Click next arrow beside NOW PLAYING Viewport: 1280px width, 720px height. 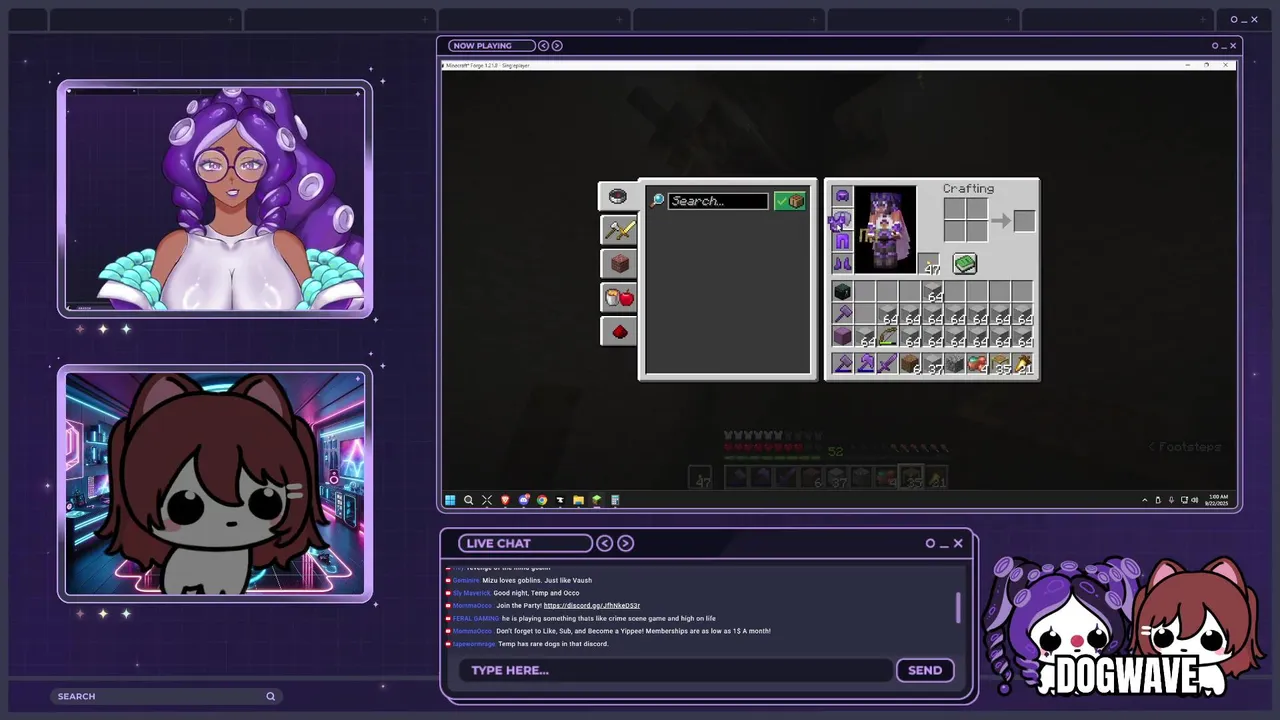pyautogui.click(x=557, y=45)
